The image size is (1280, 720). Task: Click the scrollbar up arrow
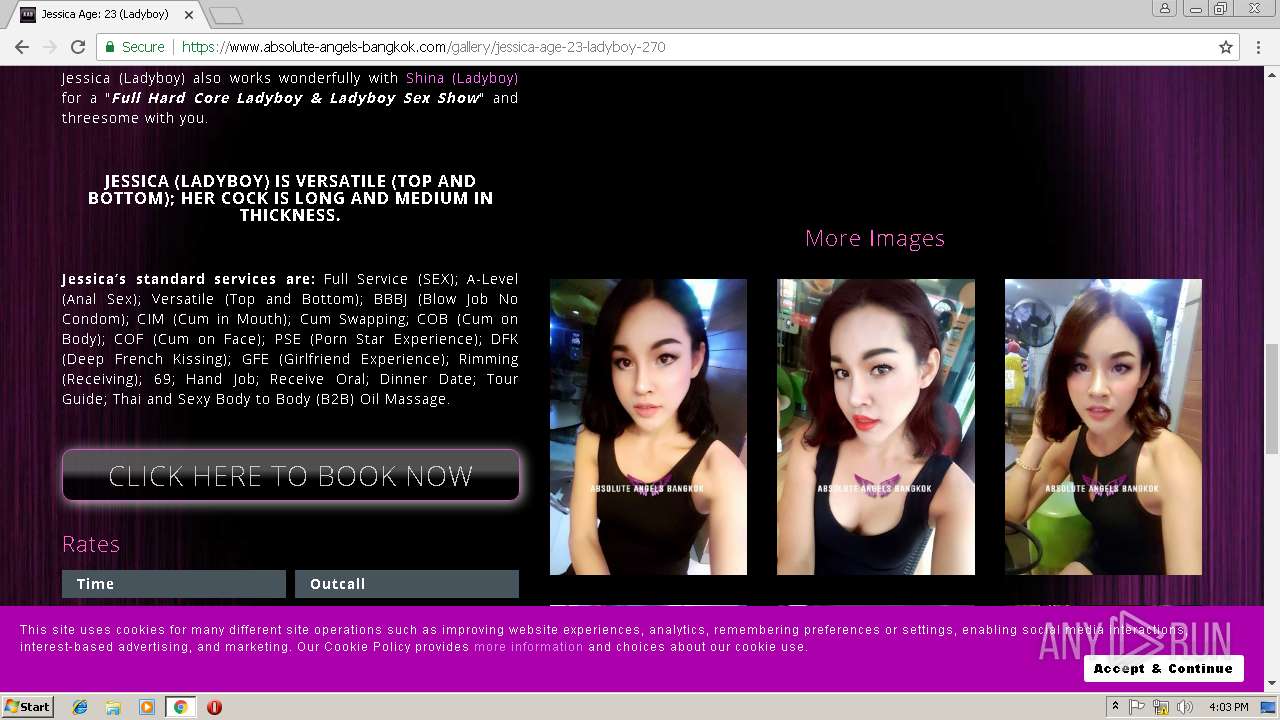point(1271,74)
